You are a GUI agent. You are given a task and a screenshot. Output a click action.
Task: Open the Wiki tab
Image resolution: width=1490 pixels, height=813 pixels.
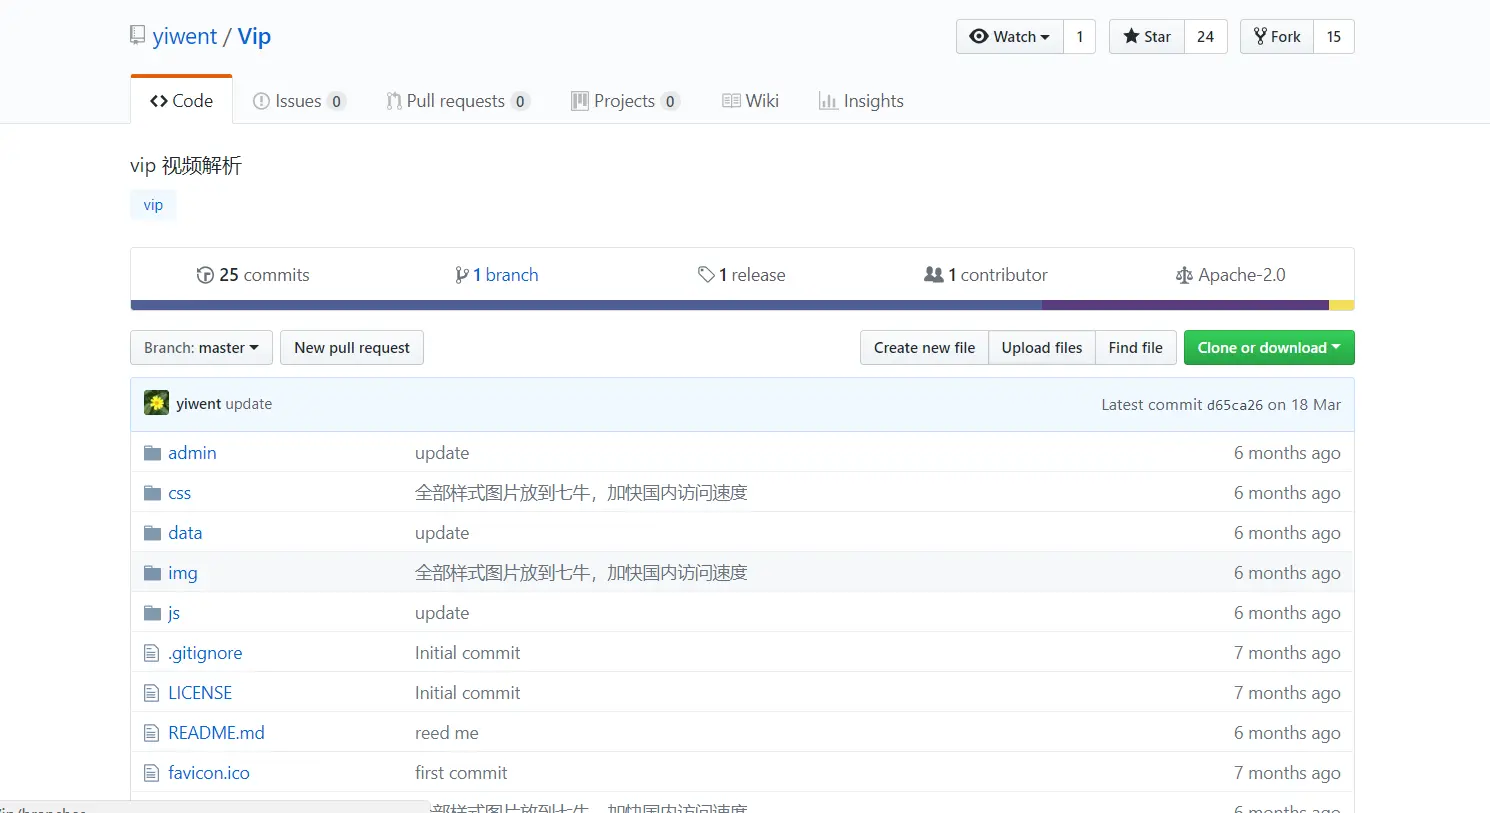[x=751, y=101]
